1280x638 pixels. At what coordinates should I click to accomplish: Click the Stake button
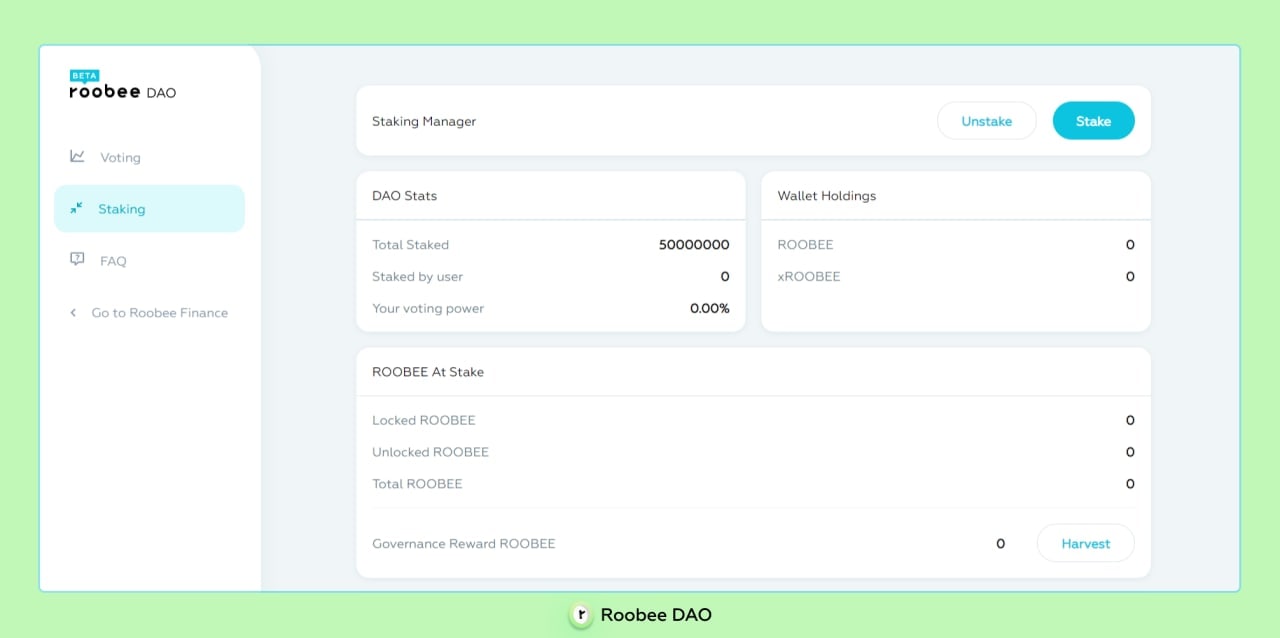click(1093, 121)
